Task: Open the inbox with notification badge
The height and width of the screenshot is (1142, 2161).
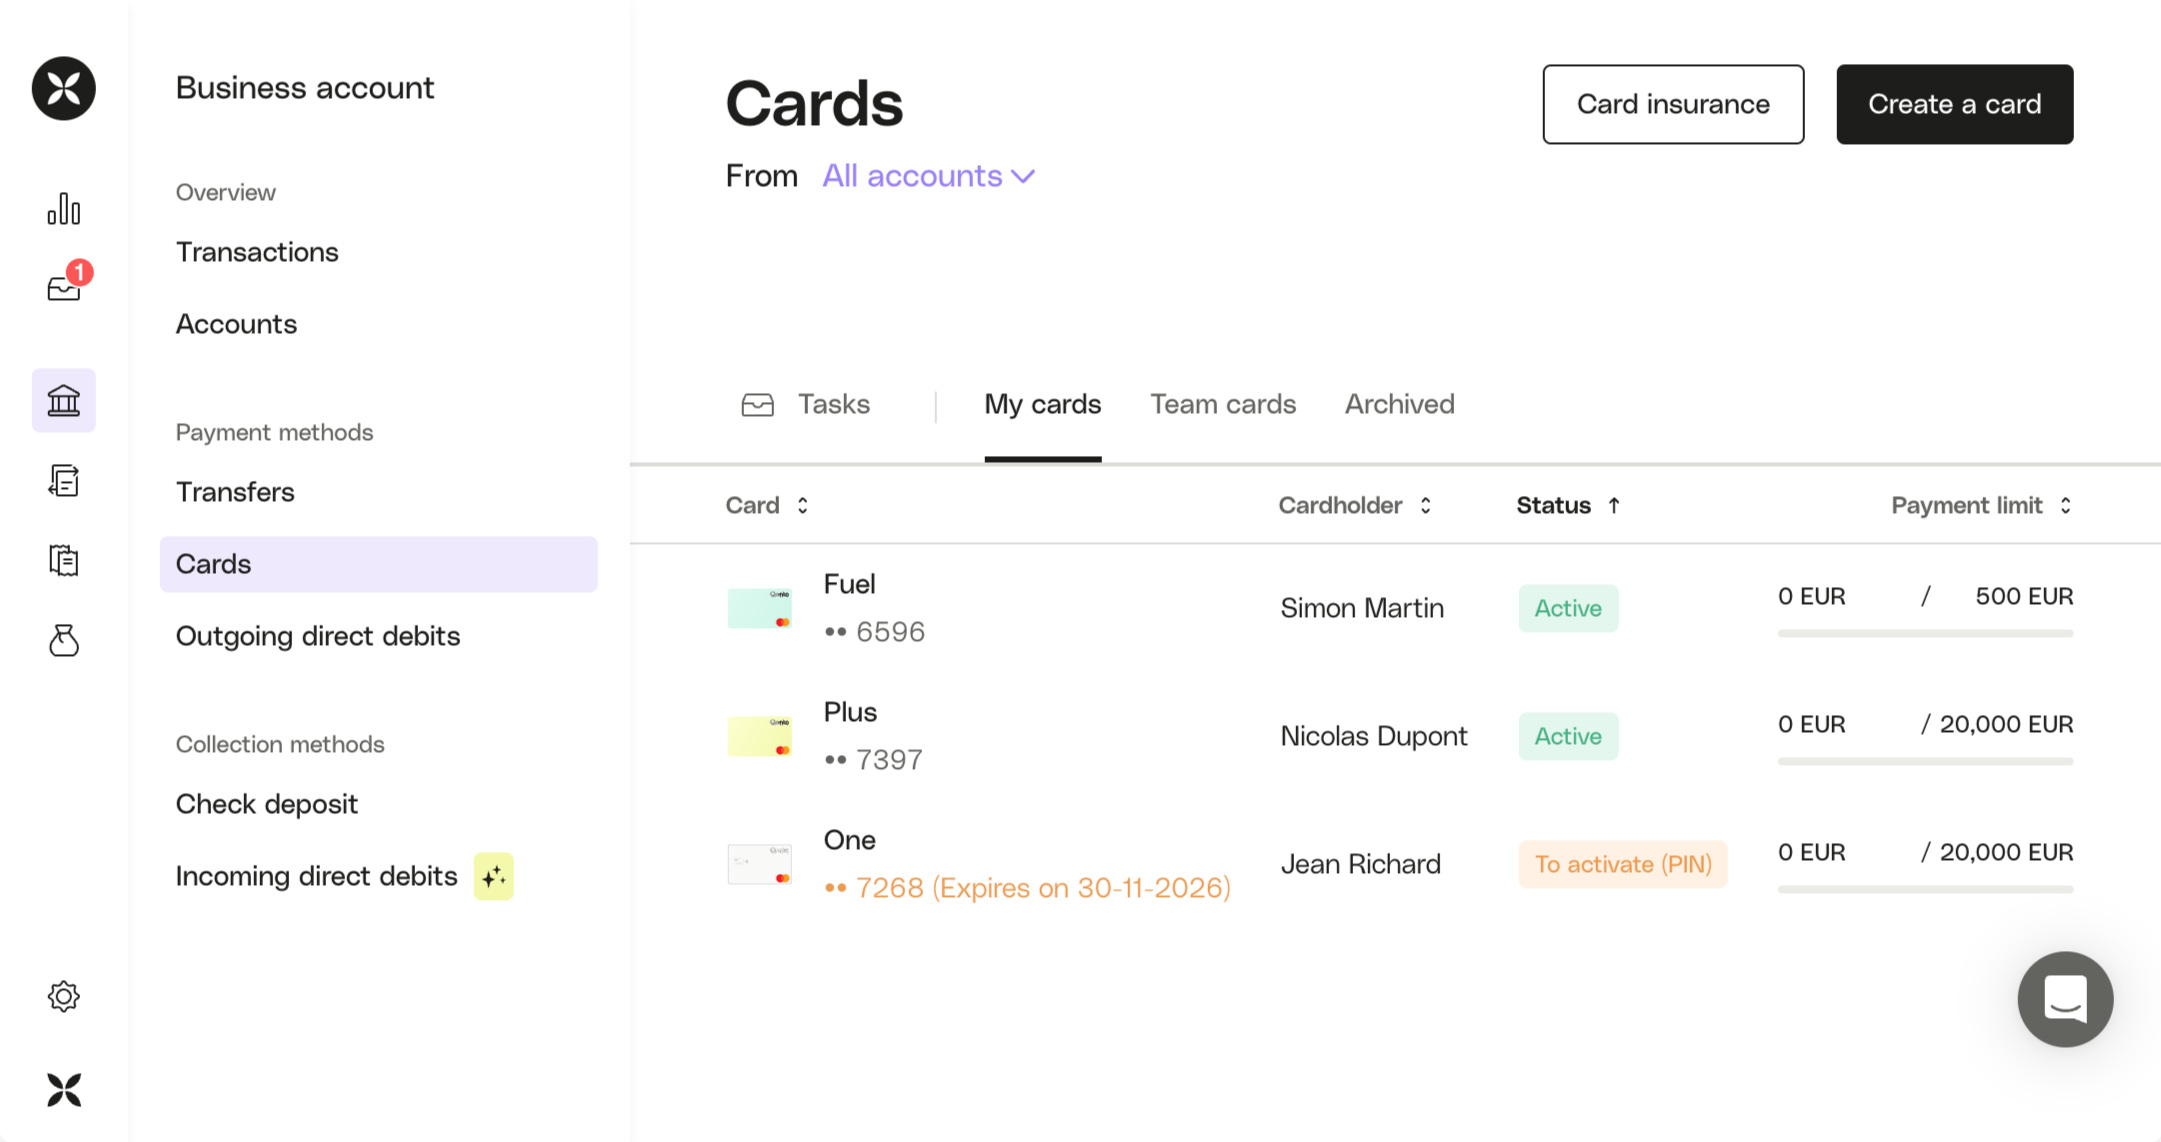Action: pos(64,288)
